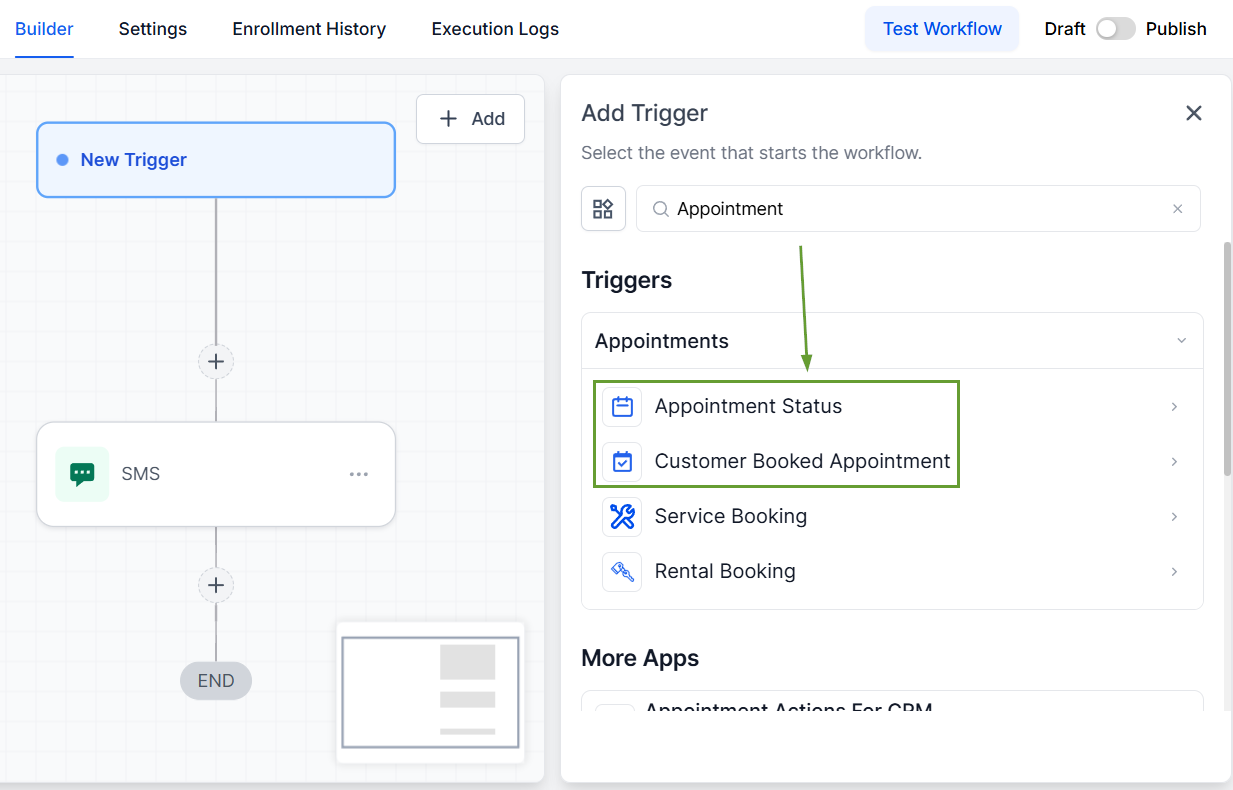Click the Service Booking wrench icon
The image size is (1233, 790).
(x=622, y=516)
